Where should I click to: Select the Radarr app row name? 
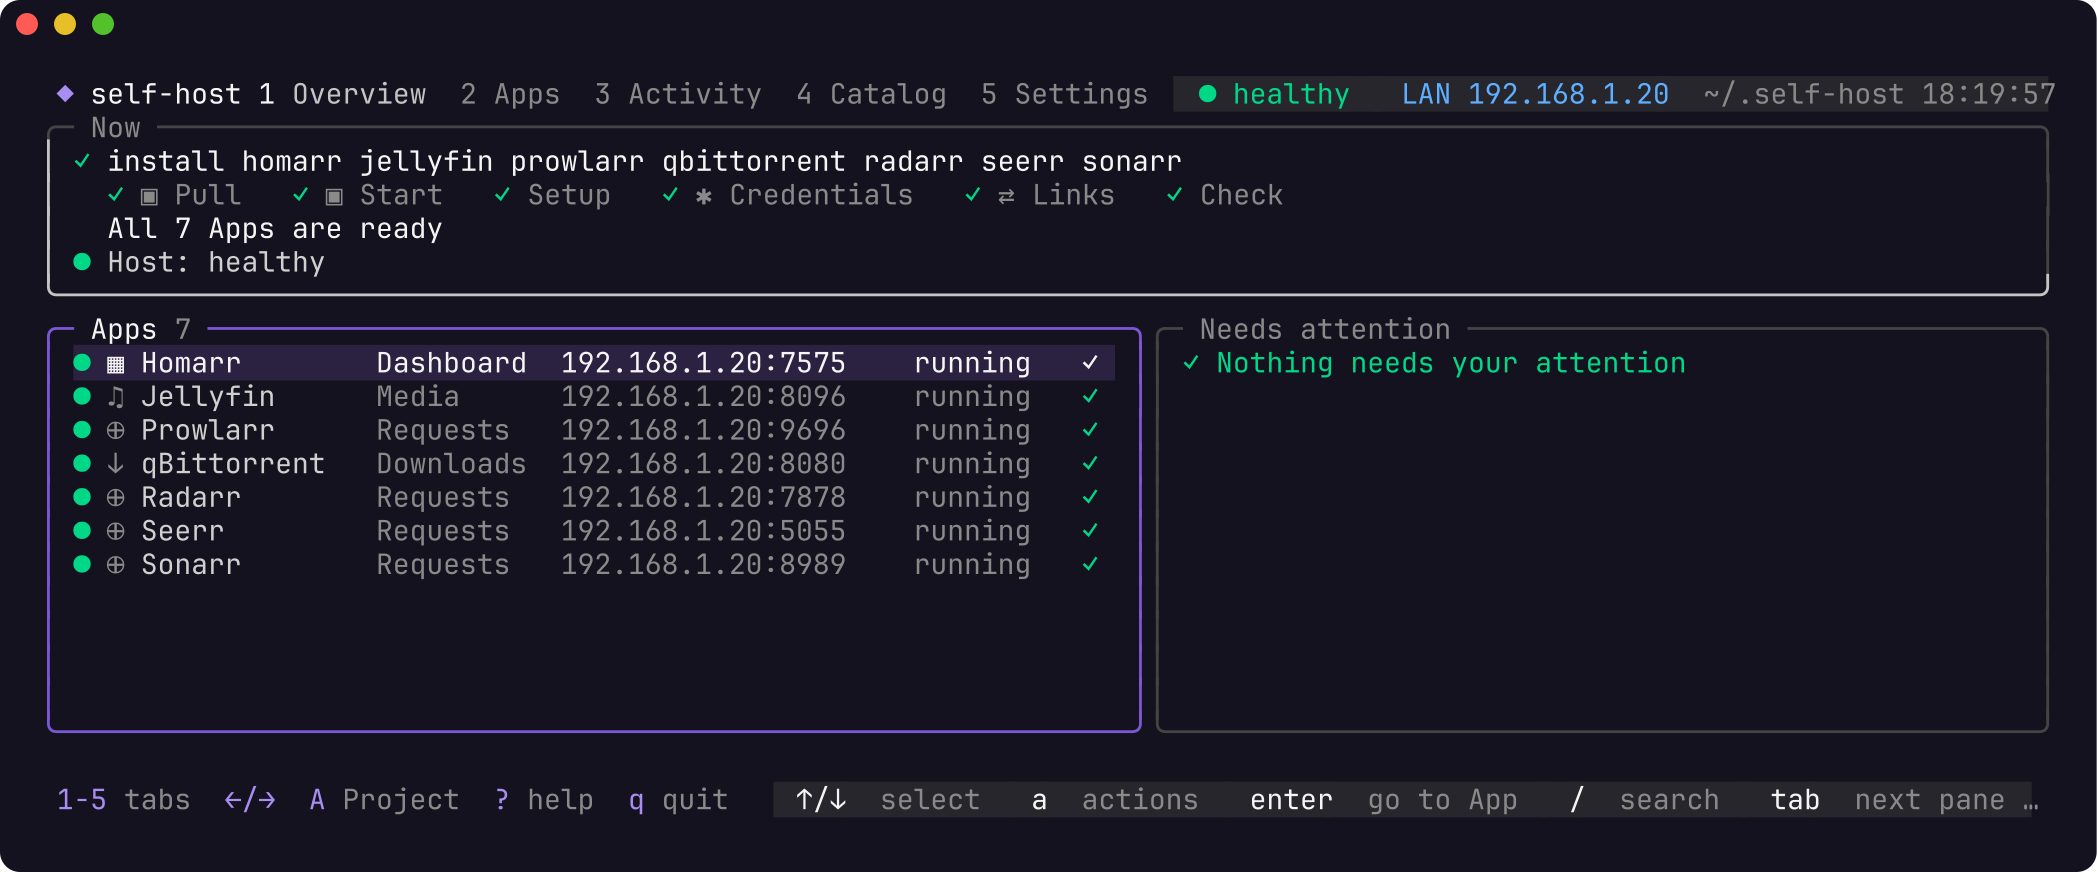(191, 497)
